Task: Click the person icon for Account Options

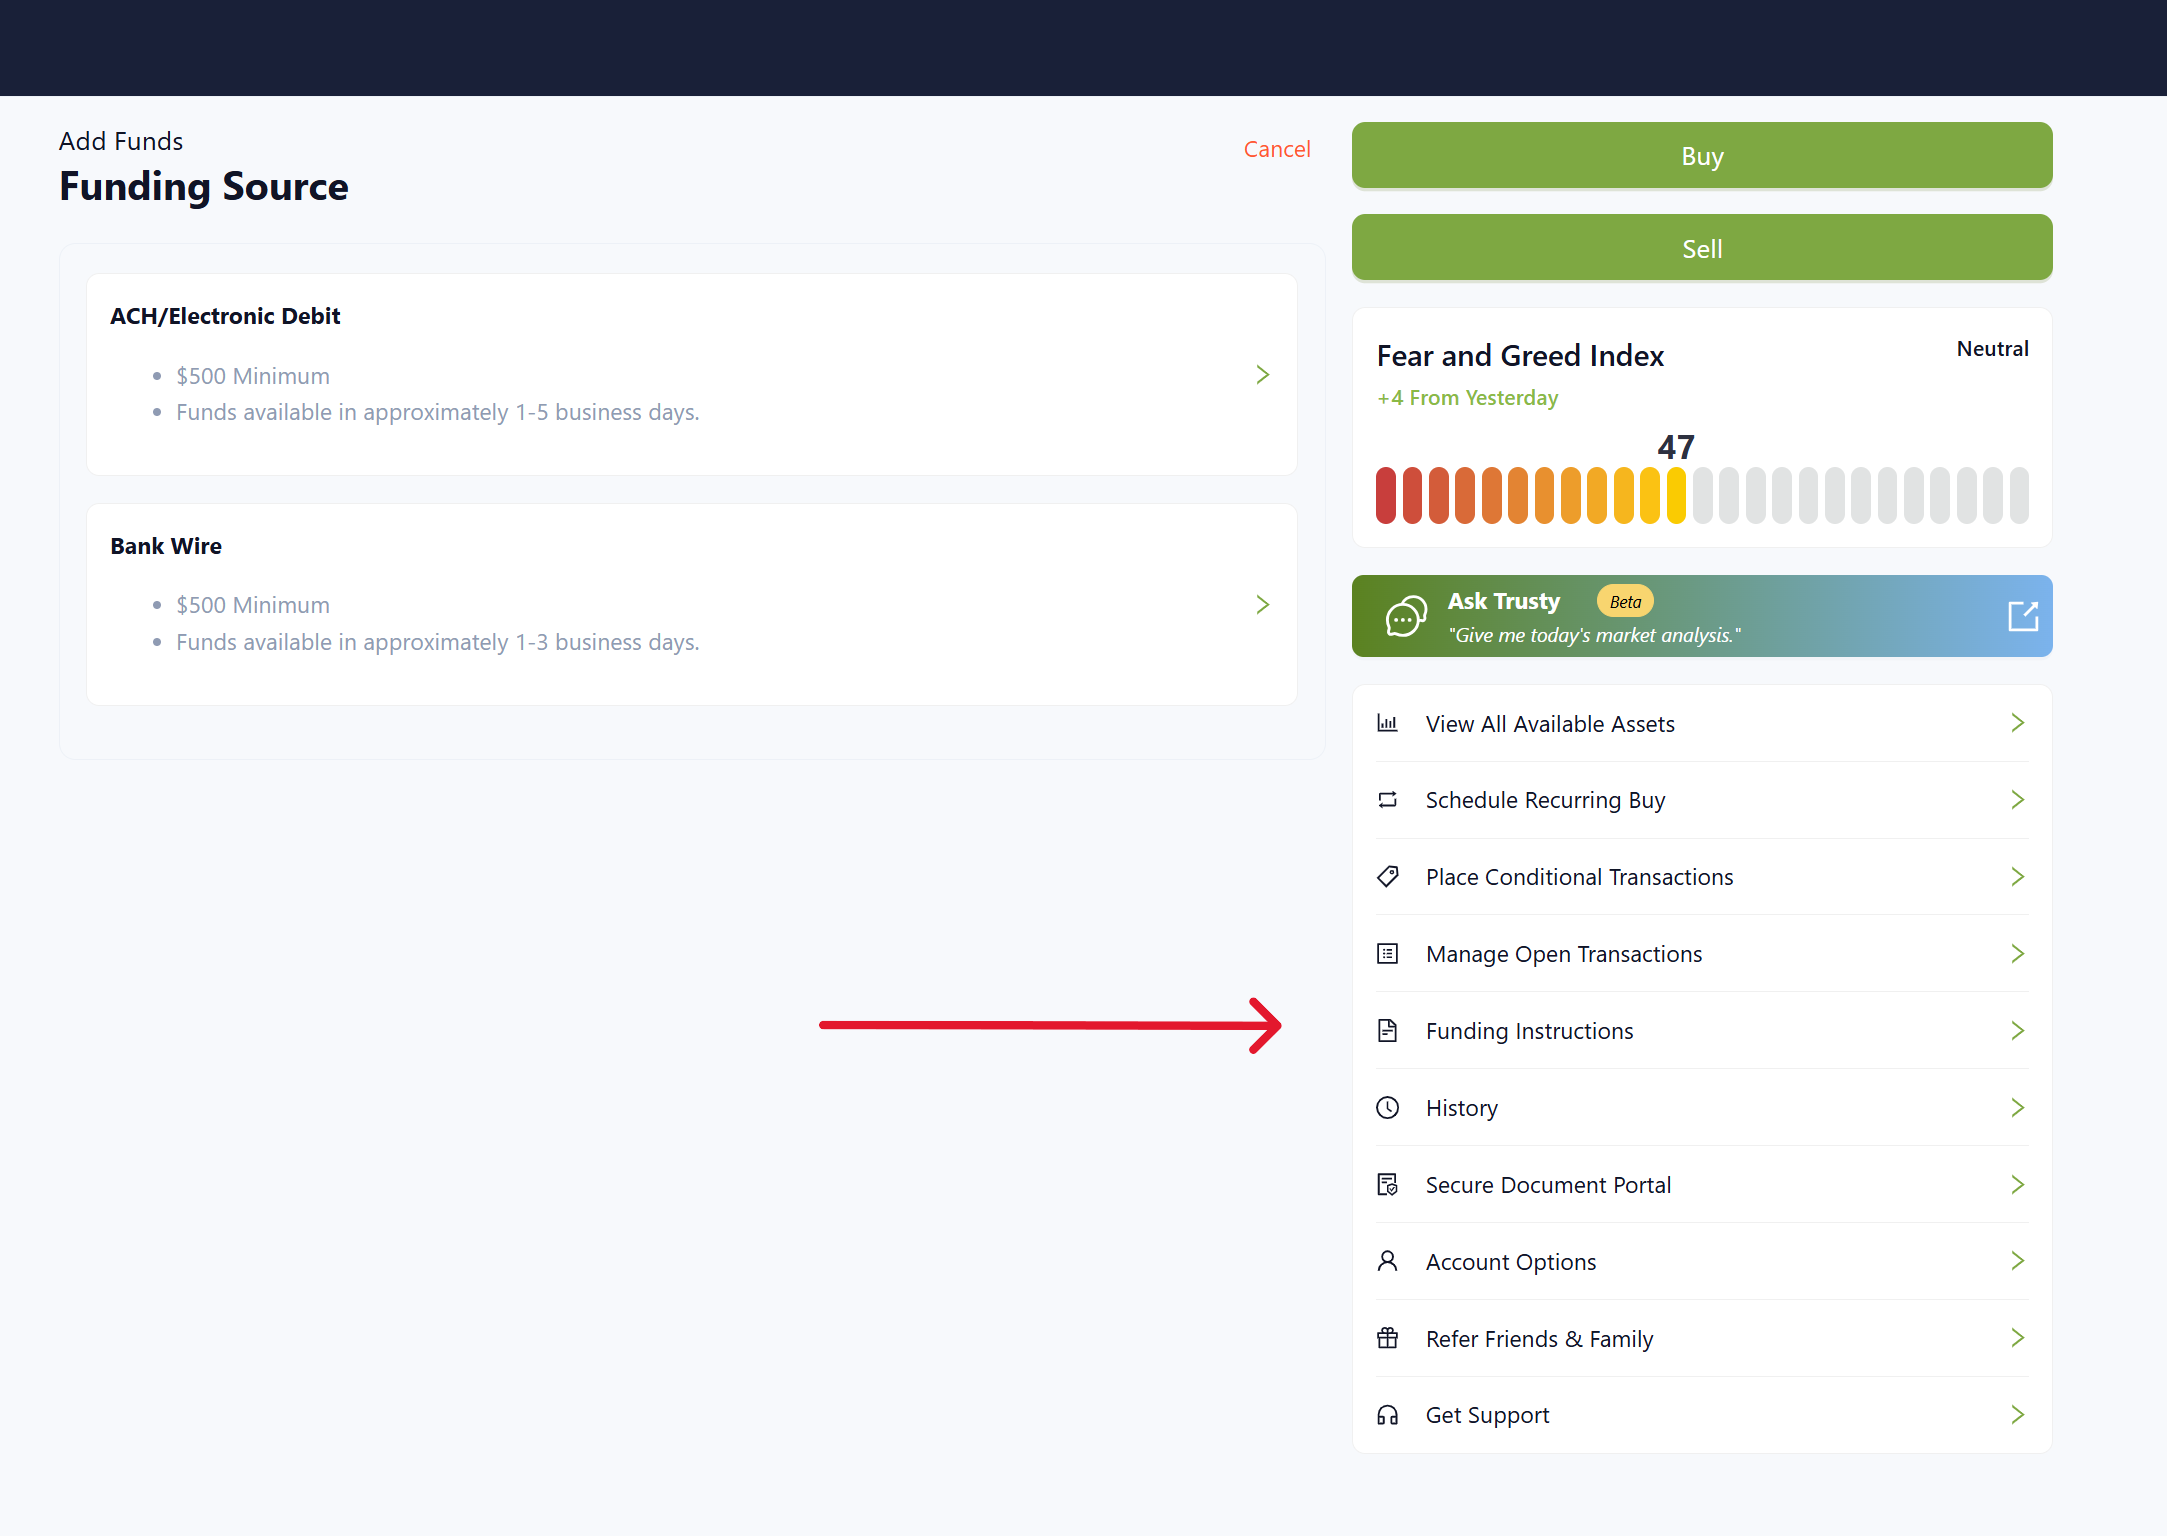Action: pos(1387,1261)
